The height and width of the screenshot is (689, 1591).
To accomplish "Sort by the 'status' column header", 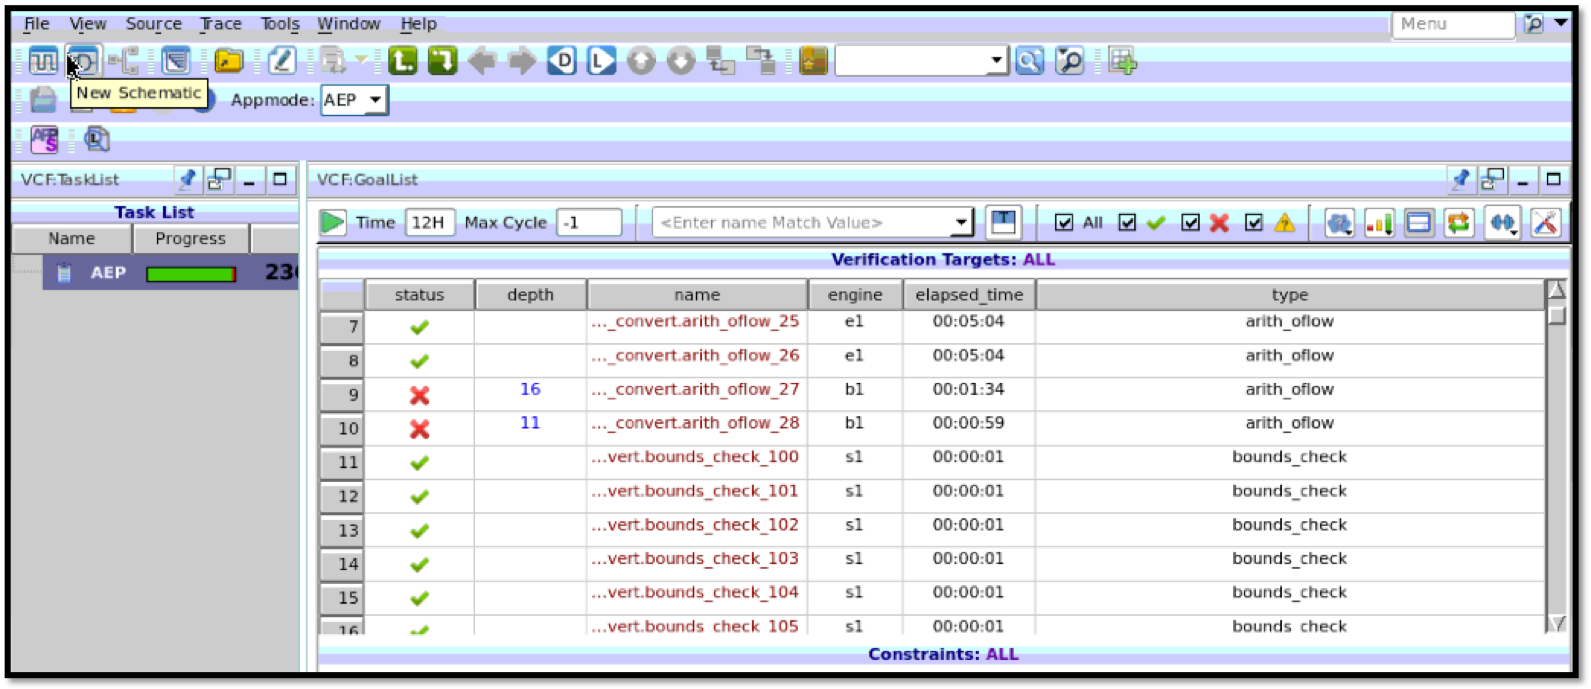I will pos(419,295).
